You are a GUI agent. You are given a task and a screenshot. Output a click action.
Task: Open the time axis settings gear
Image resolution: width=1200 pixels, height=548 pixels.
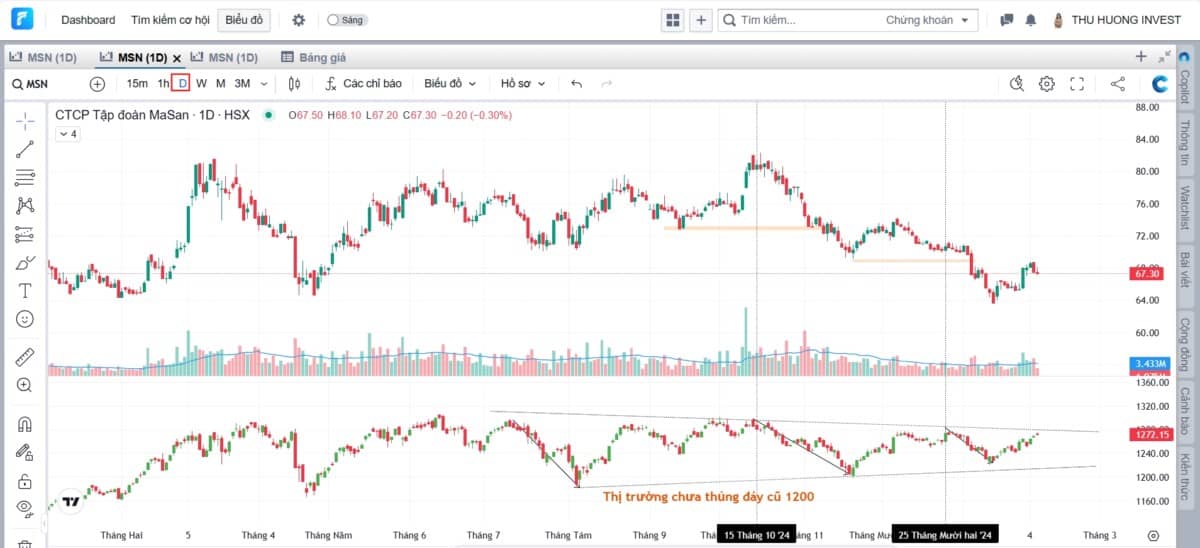(x=1154, y=536)
